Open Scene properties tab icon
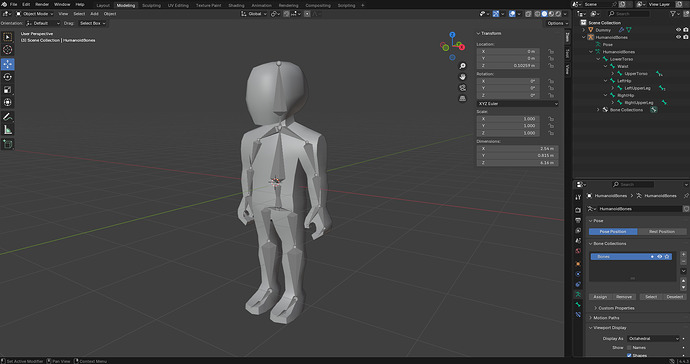This screenshot has height=364, width=690. click(578, 241)
